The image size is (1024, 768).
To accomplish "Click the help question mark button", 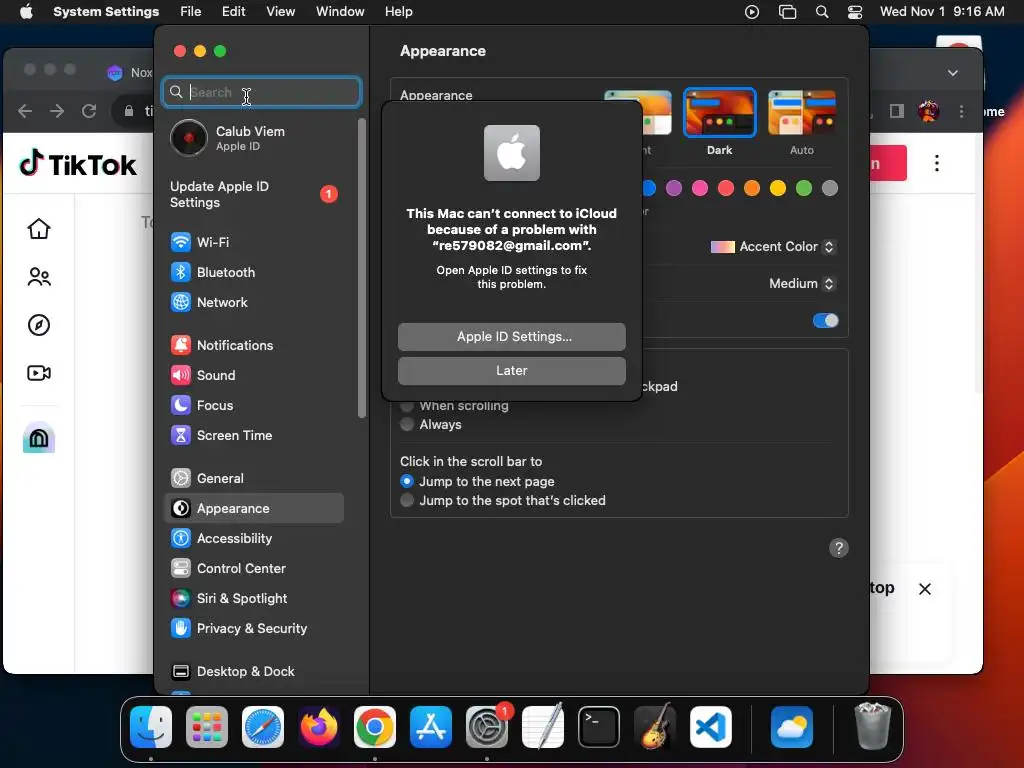I will click(839, 548).
